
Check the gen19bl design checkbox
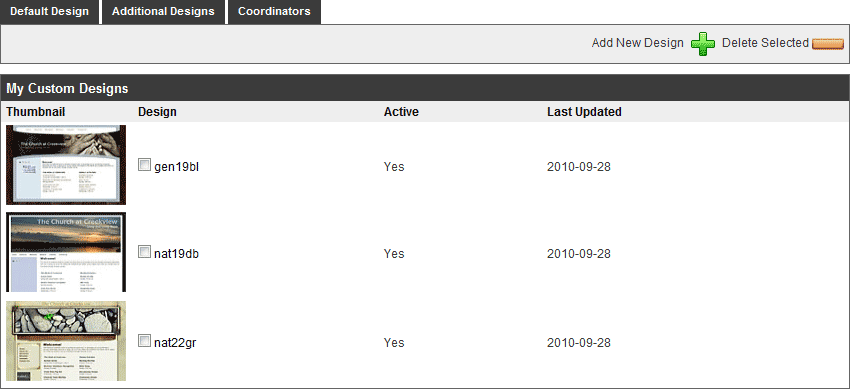click(144, 165)
